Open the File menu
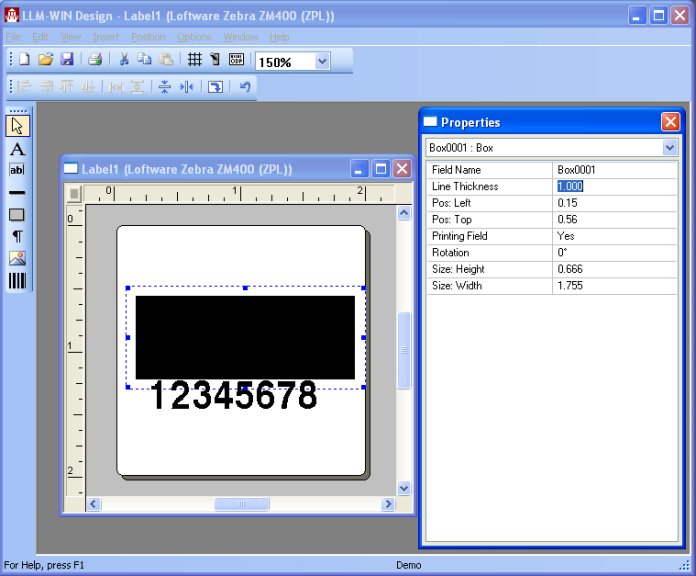This screenshot has width=696, height=576. click(13, 37)
